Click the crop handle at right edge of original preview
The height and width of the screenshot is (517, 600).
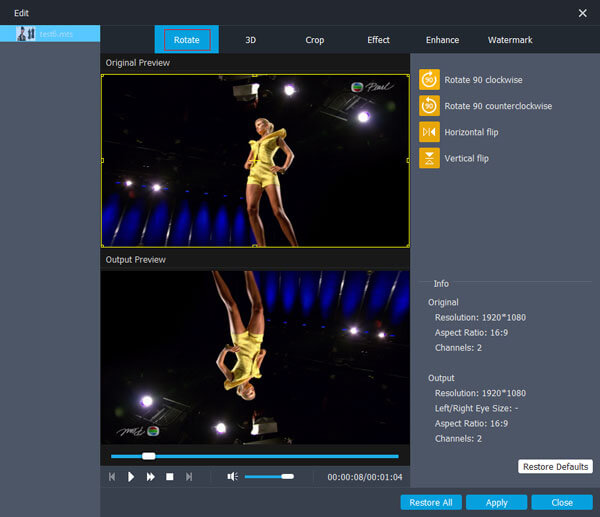(408, 160)
